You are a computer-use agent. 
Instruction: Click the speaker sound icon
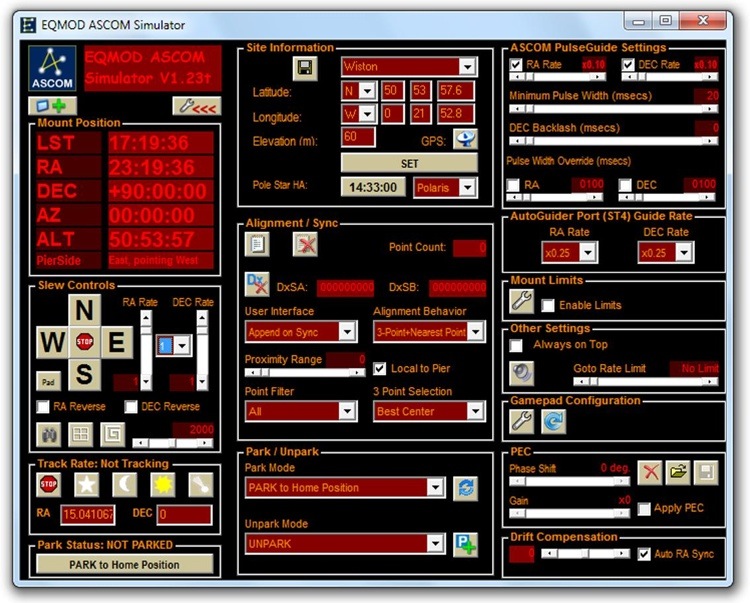point(521,373)
